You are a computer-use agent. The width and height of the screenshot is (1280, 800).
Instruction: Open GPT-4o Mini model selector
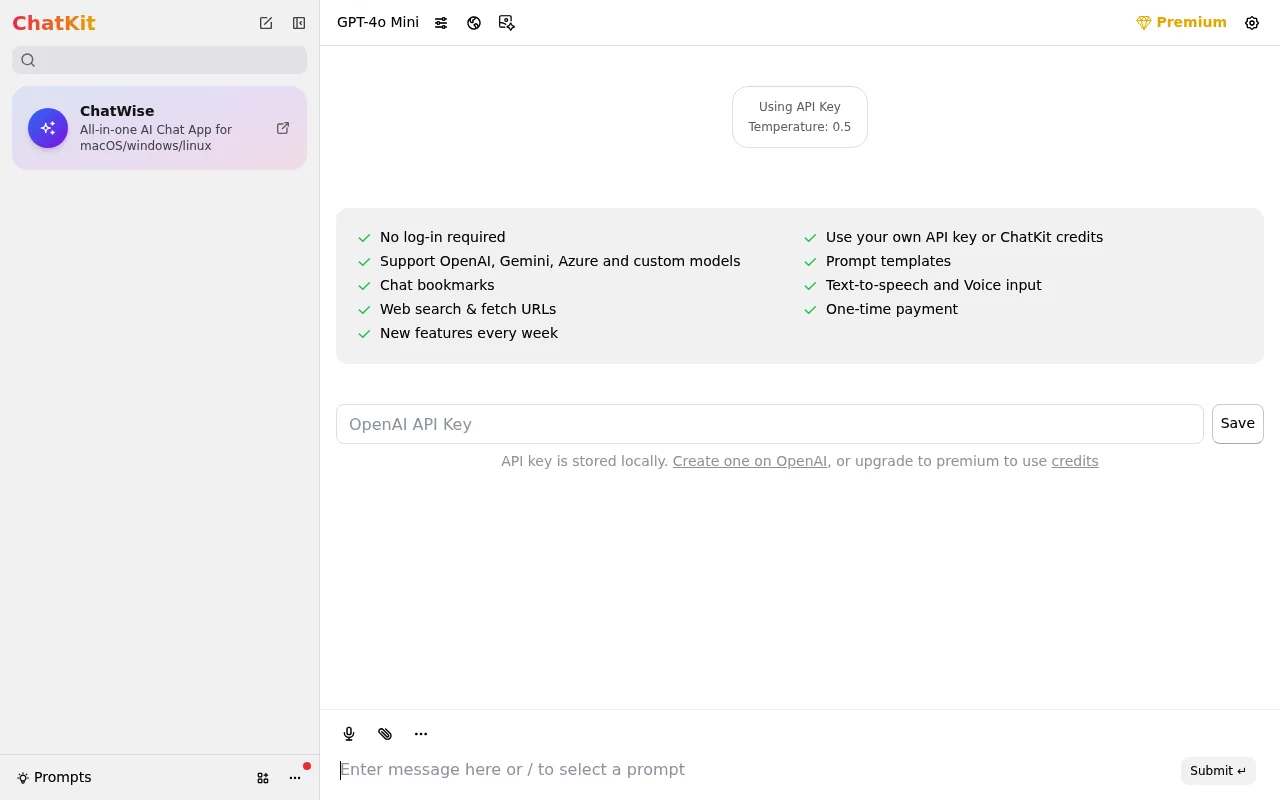click(x=378, y=22)
